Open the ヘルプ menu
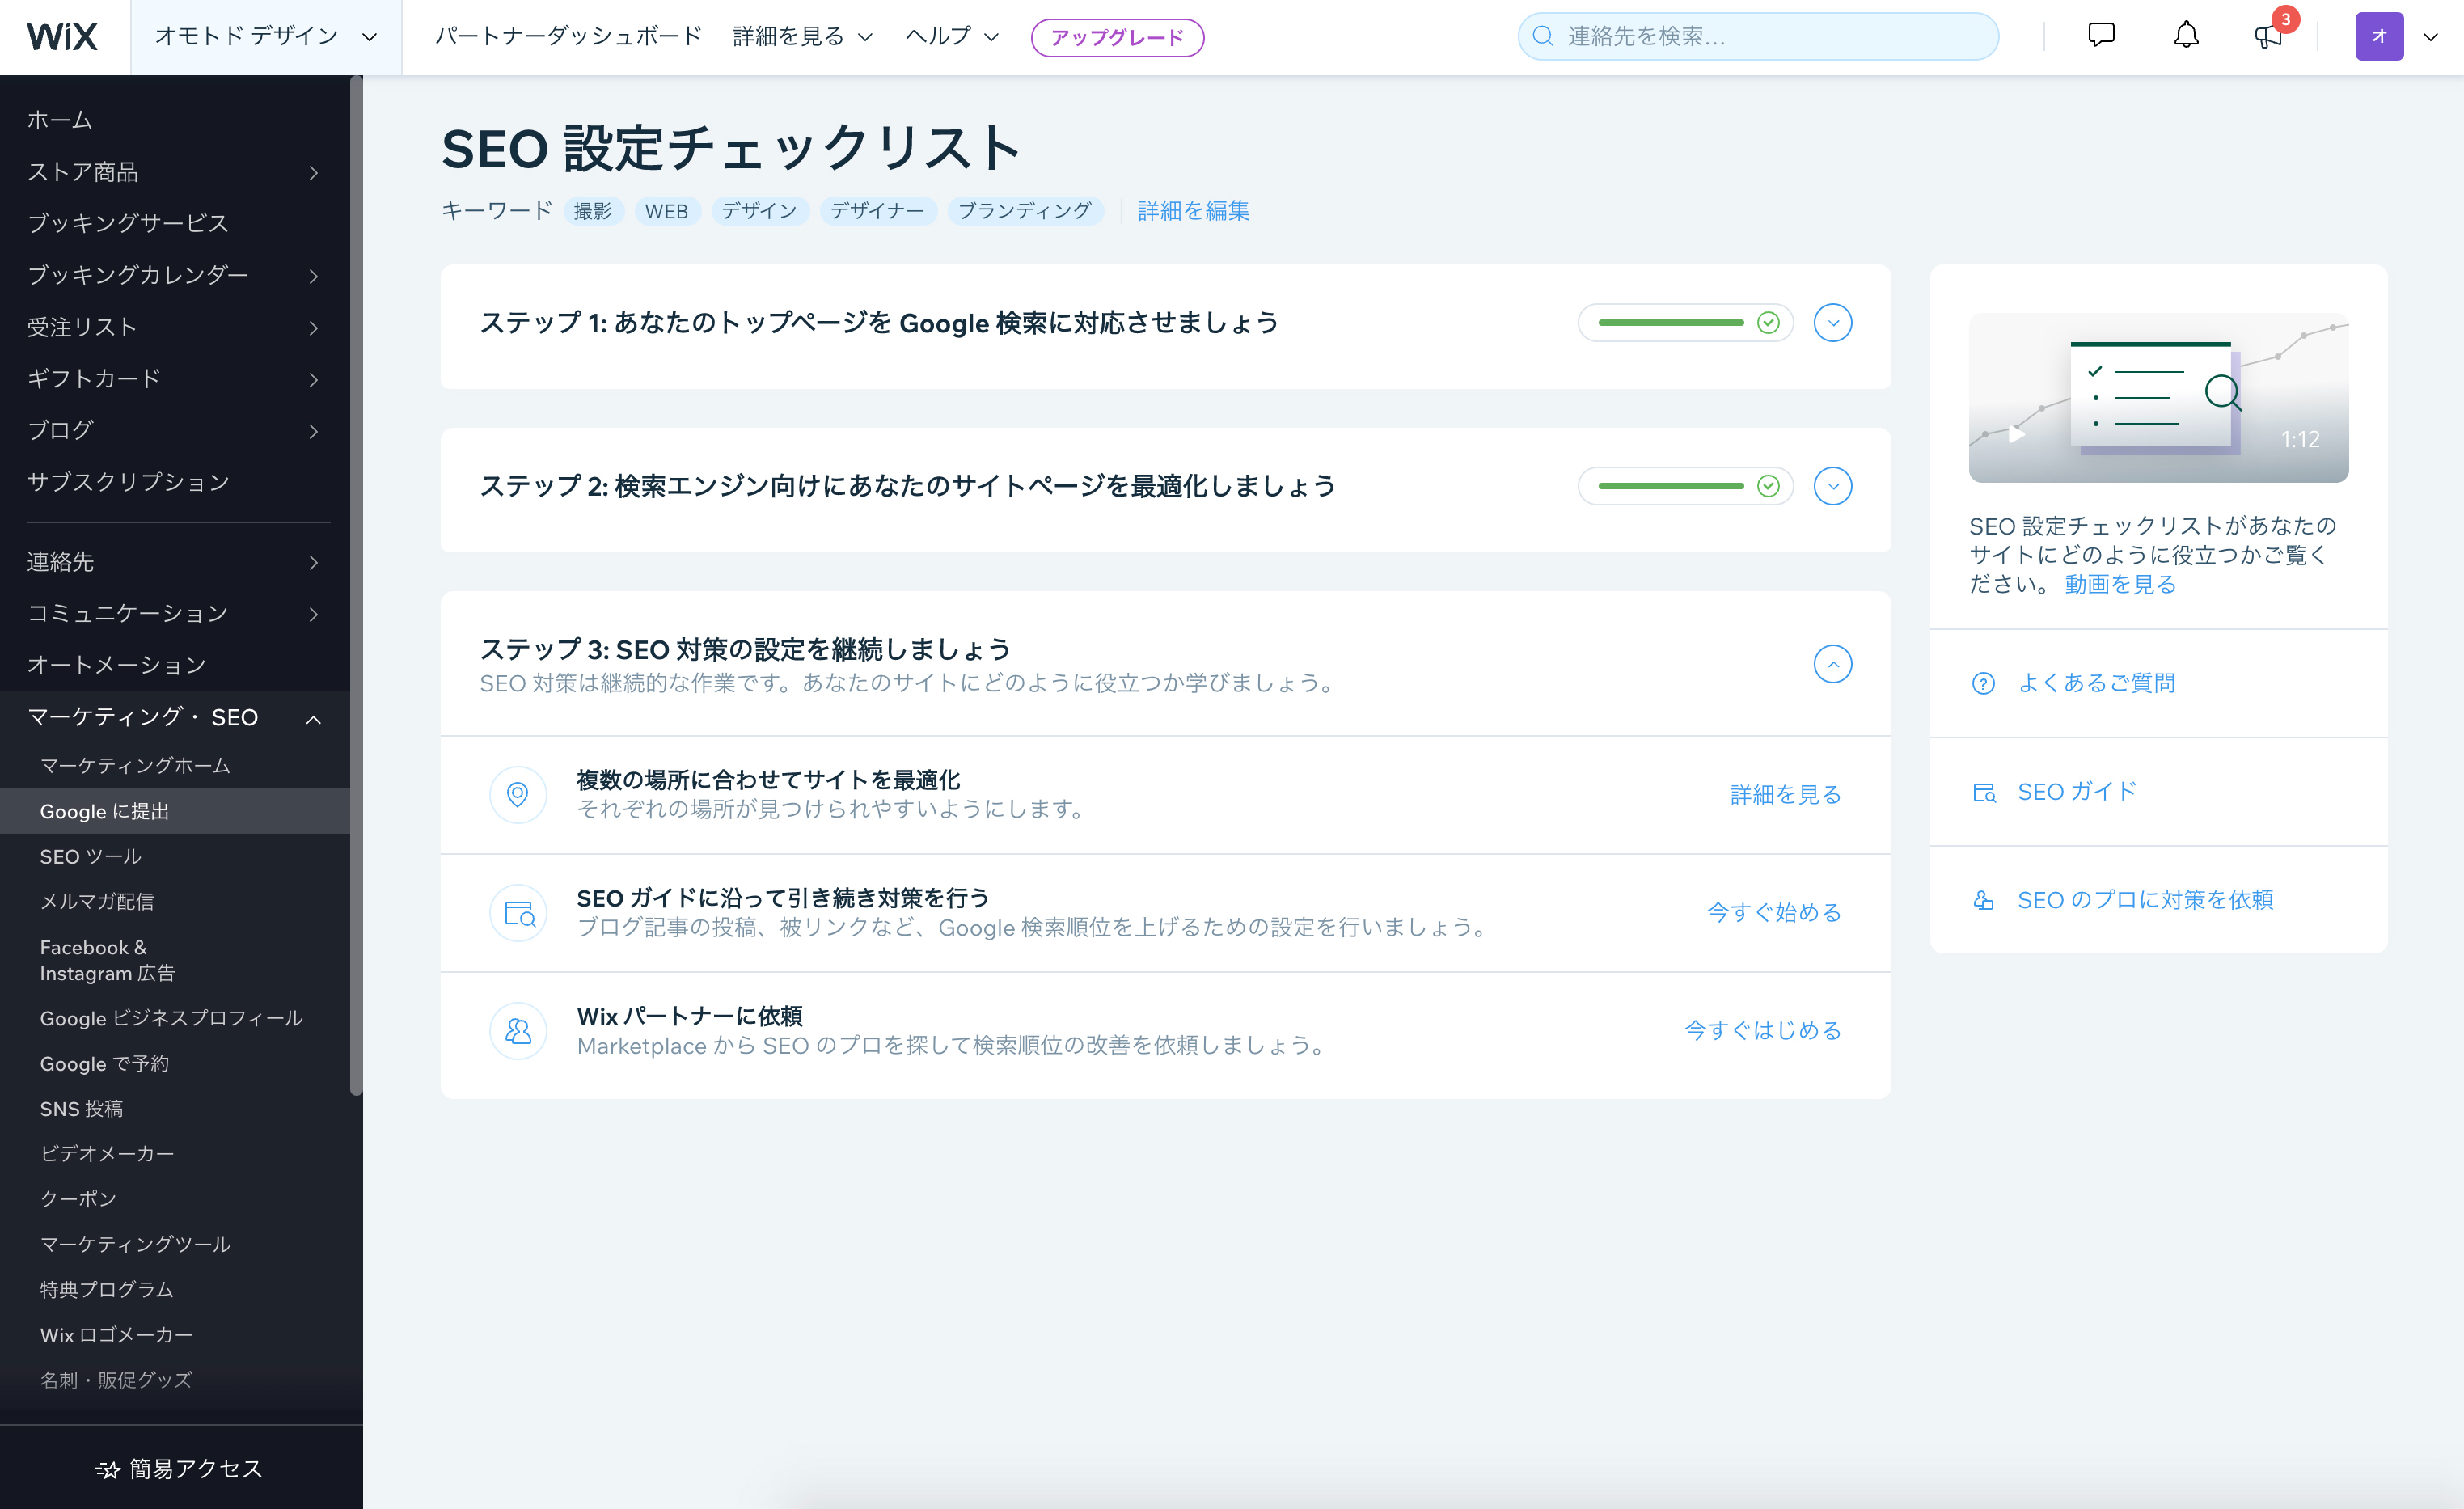The image size is (2464, 1509). tap(951, 37)
